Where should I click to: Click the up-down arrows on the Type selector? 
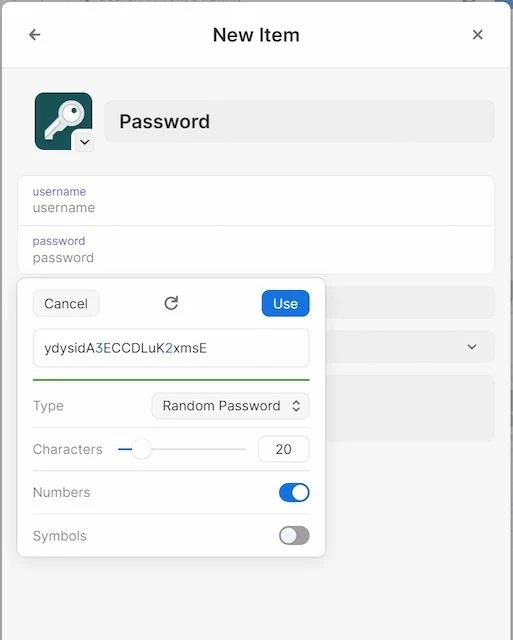tap(296, 406)
